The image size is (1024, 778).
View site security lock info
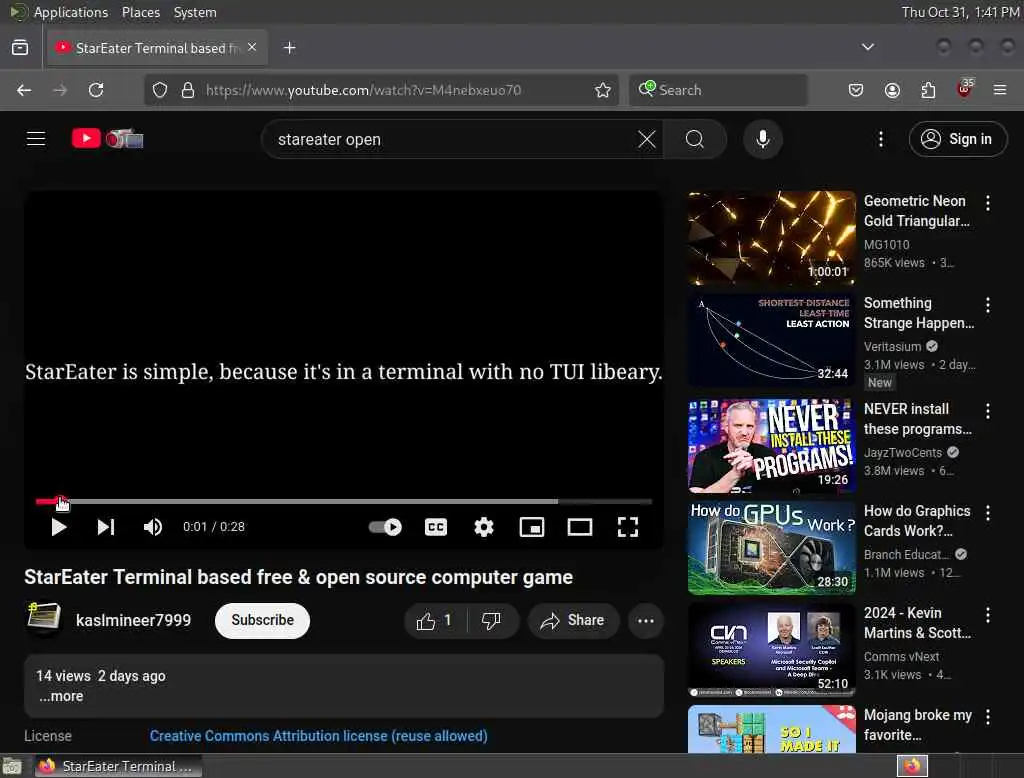tap(188, 90)
